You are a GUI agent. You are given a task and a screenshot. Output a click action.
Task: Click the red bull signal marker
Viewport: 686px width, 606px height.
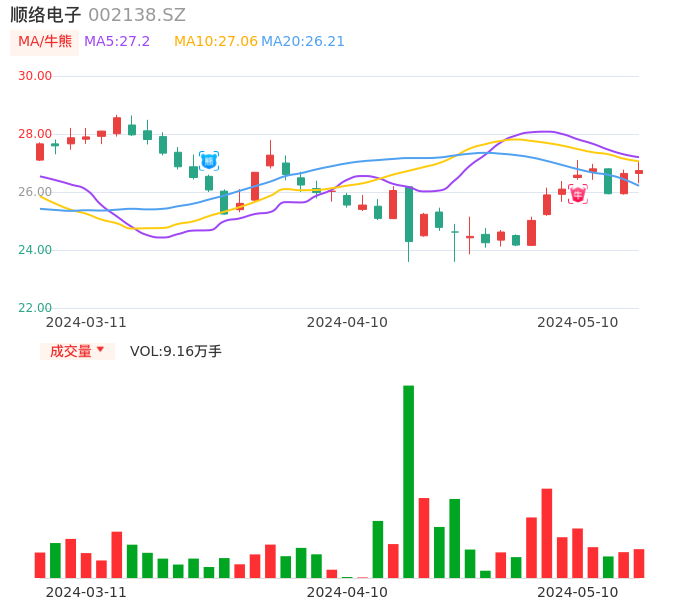pos(578,194)
